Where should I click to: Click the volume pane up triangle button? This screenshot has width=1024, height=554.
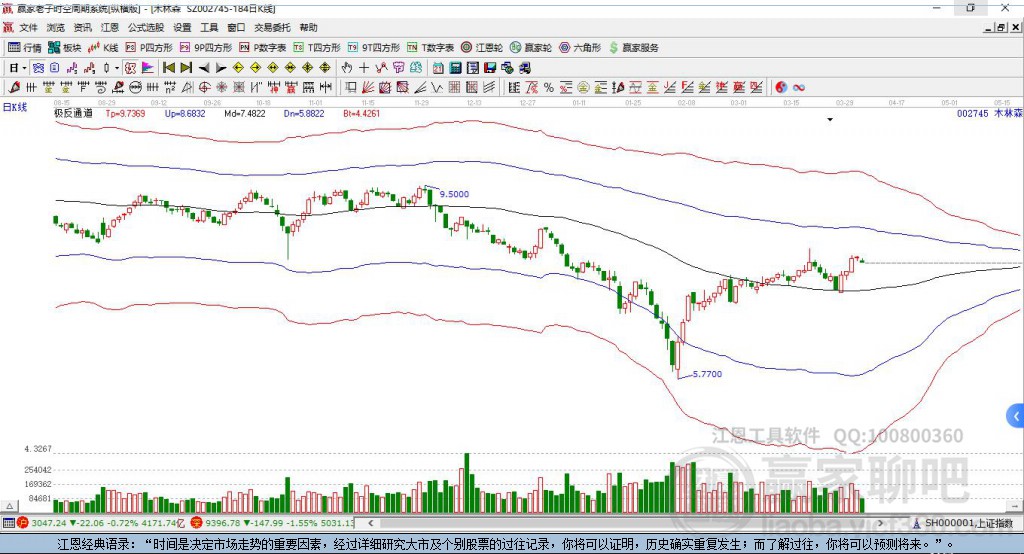pyautogui.click(x=9, y=506)
